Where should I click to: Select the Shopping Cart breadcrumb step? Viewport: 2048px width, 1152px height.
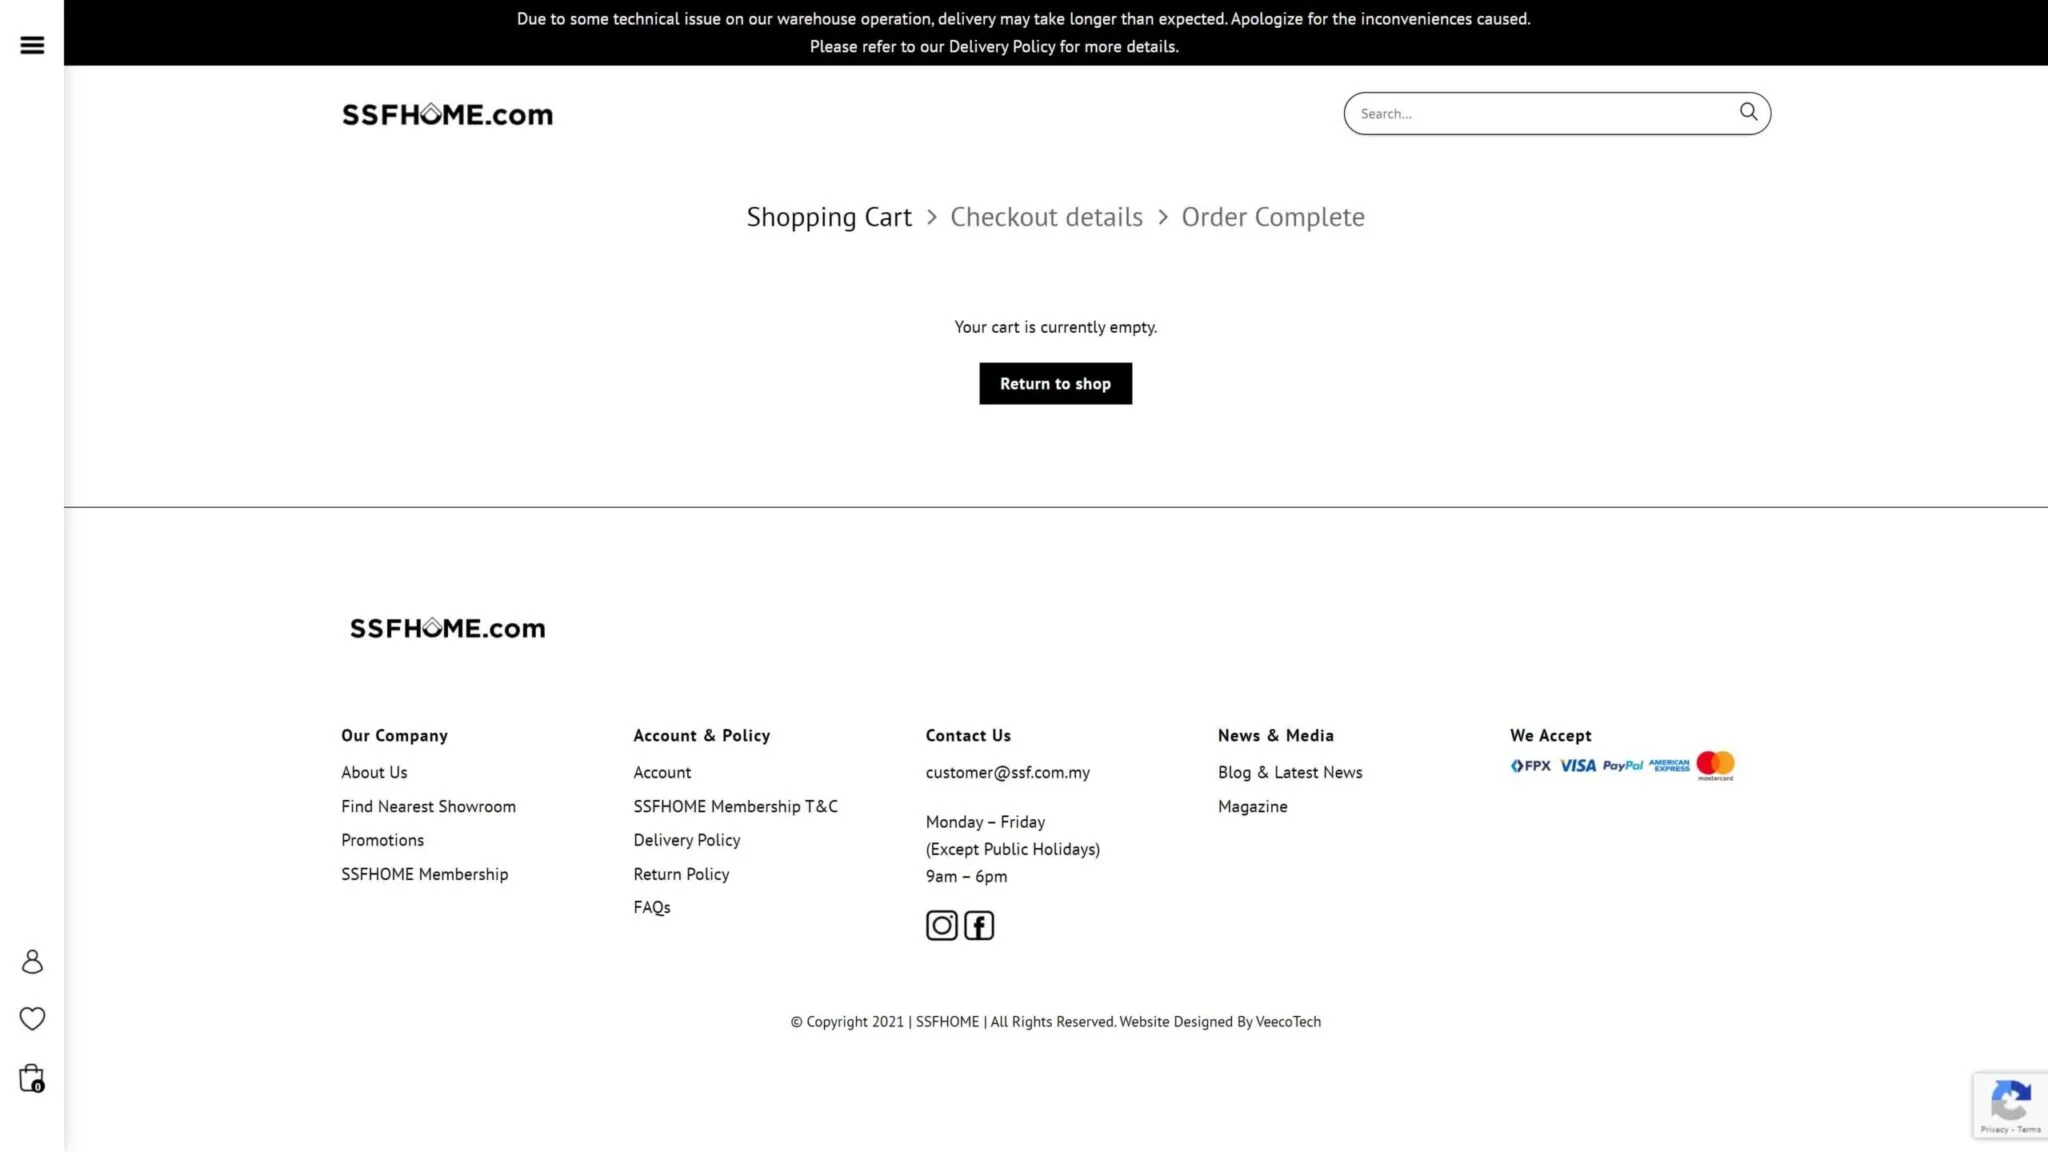click(x=829, y=217)
